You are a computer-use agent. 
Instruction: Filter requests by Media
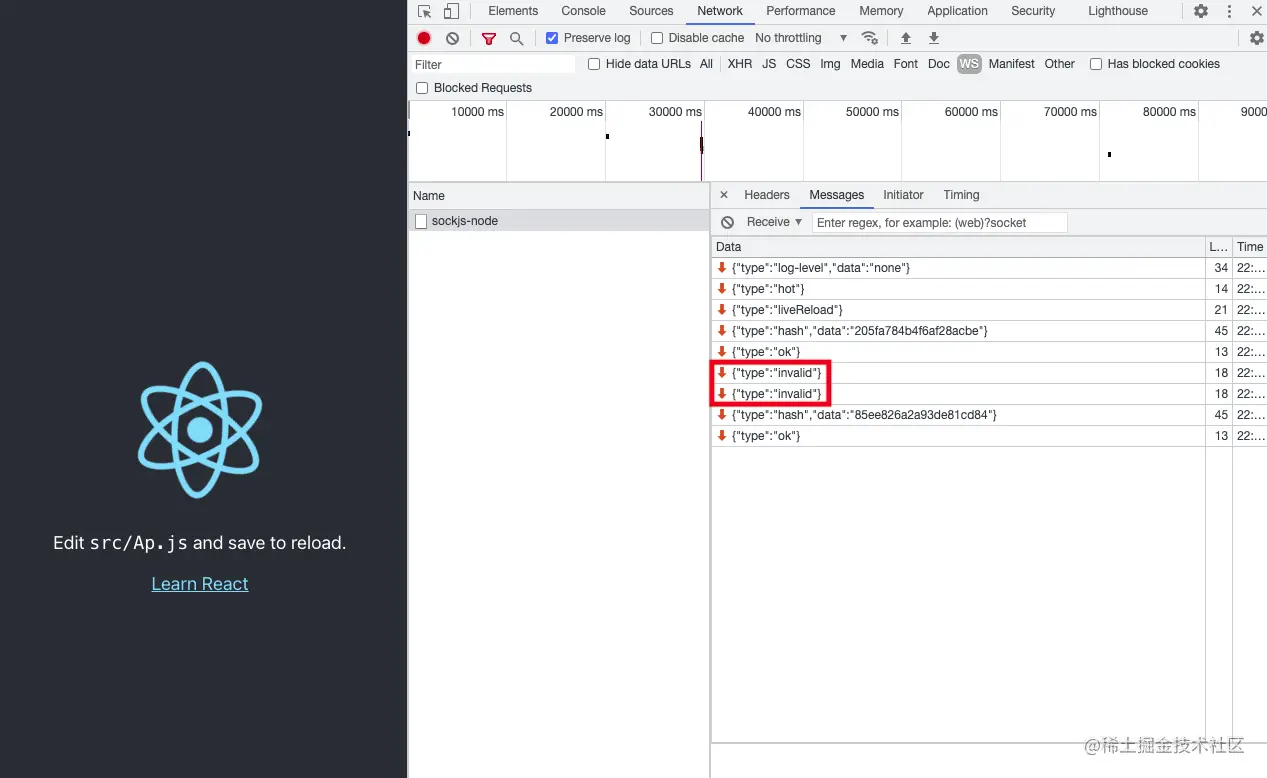coord(867,64)
